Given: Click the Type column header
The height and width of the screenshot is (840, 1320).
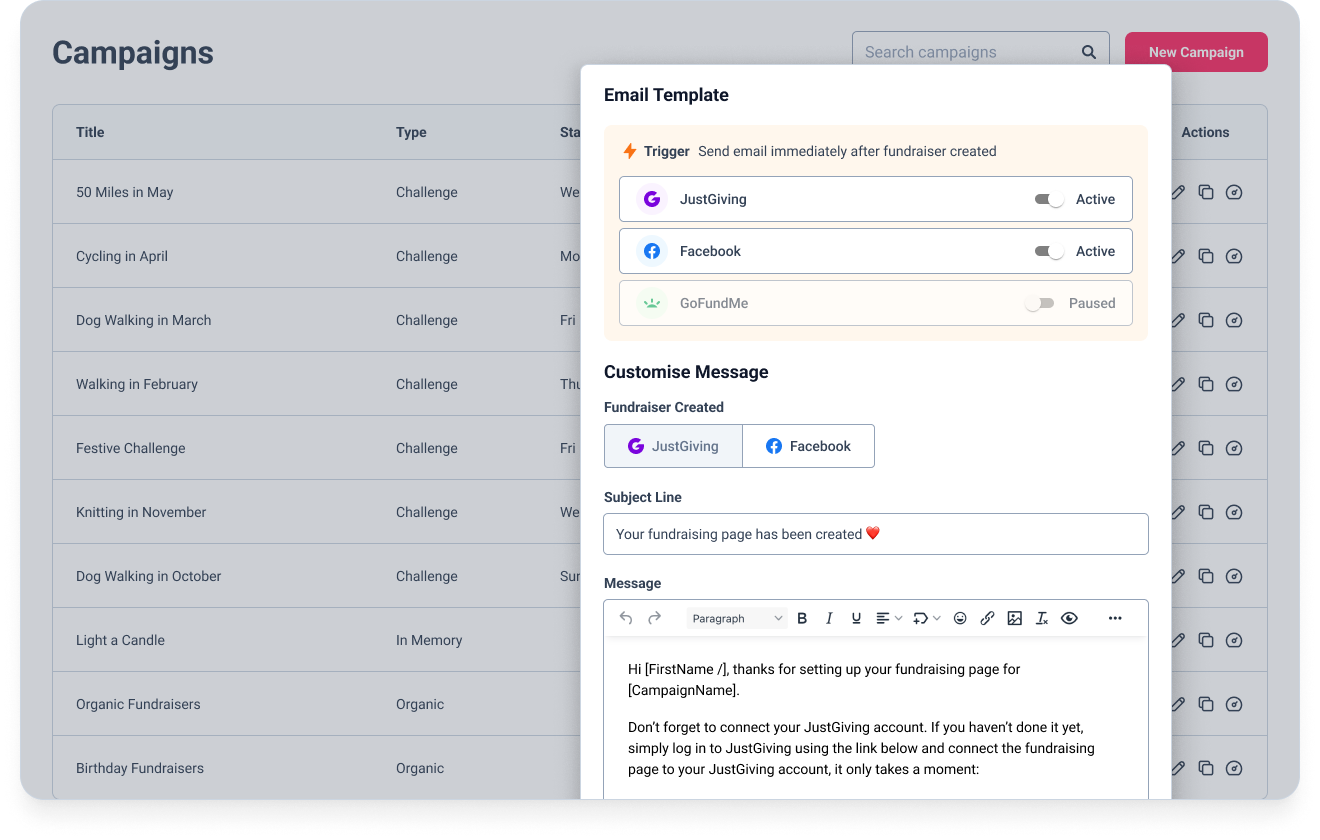Looking at the screenshot, I should tap(411, 132).
